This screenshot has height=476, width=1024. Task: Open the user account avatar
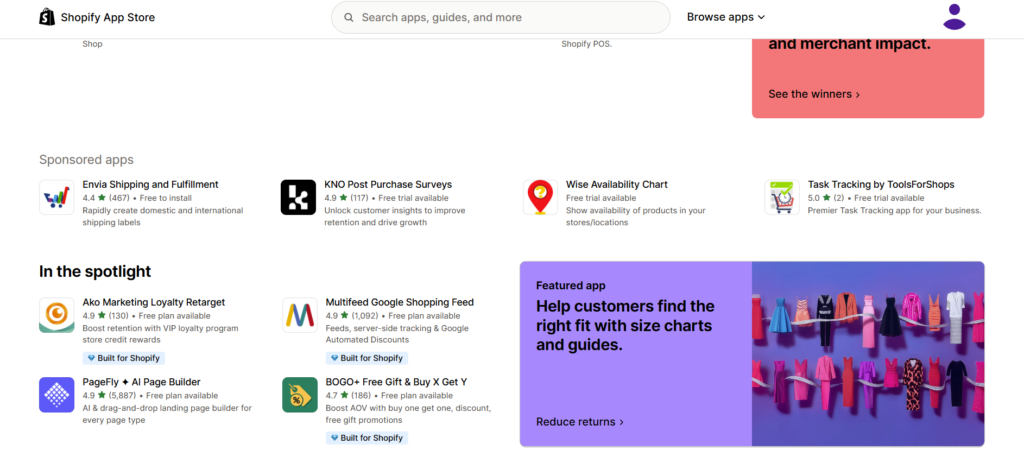coord(954,17)
